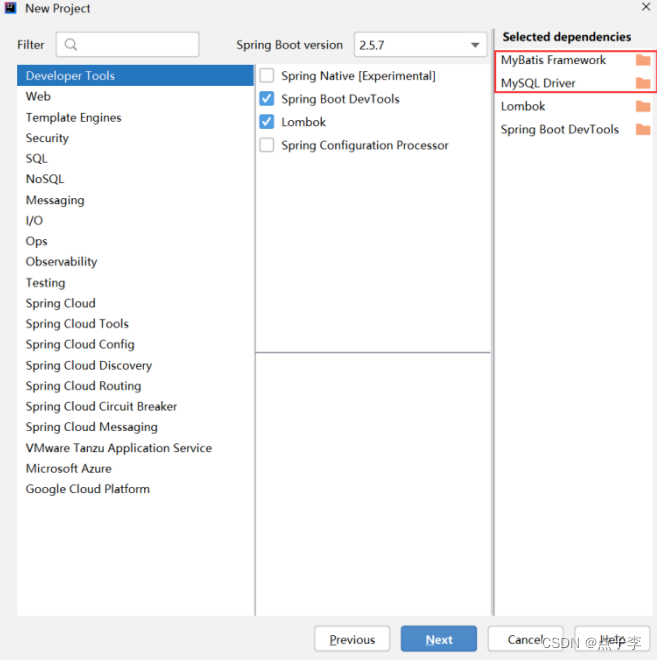This screenshot has height=660, width=657.
Task: Select the Spring Cloud category
Action: point(135,303)
